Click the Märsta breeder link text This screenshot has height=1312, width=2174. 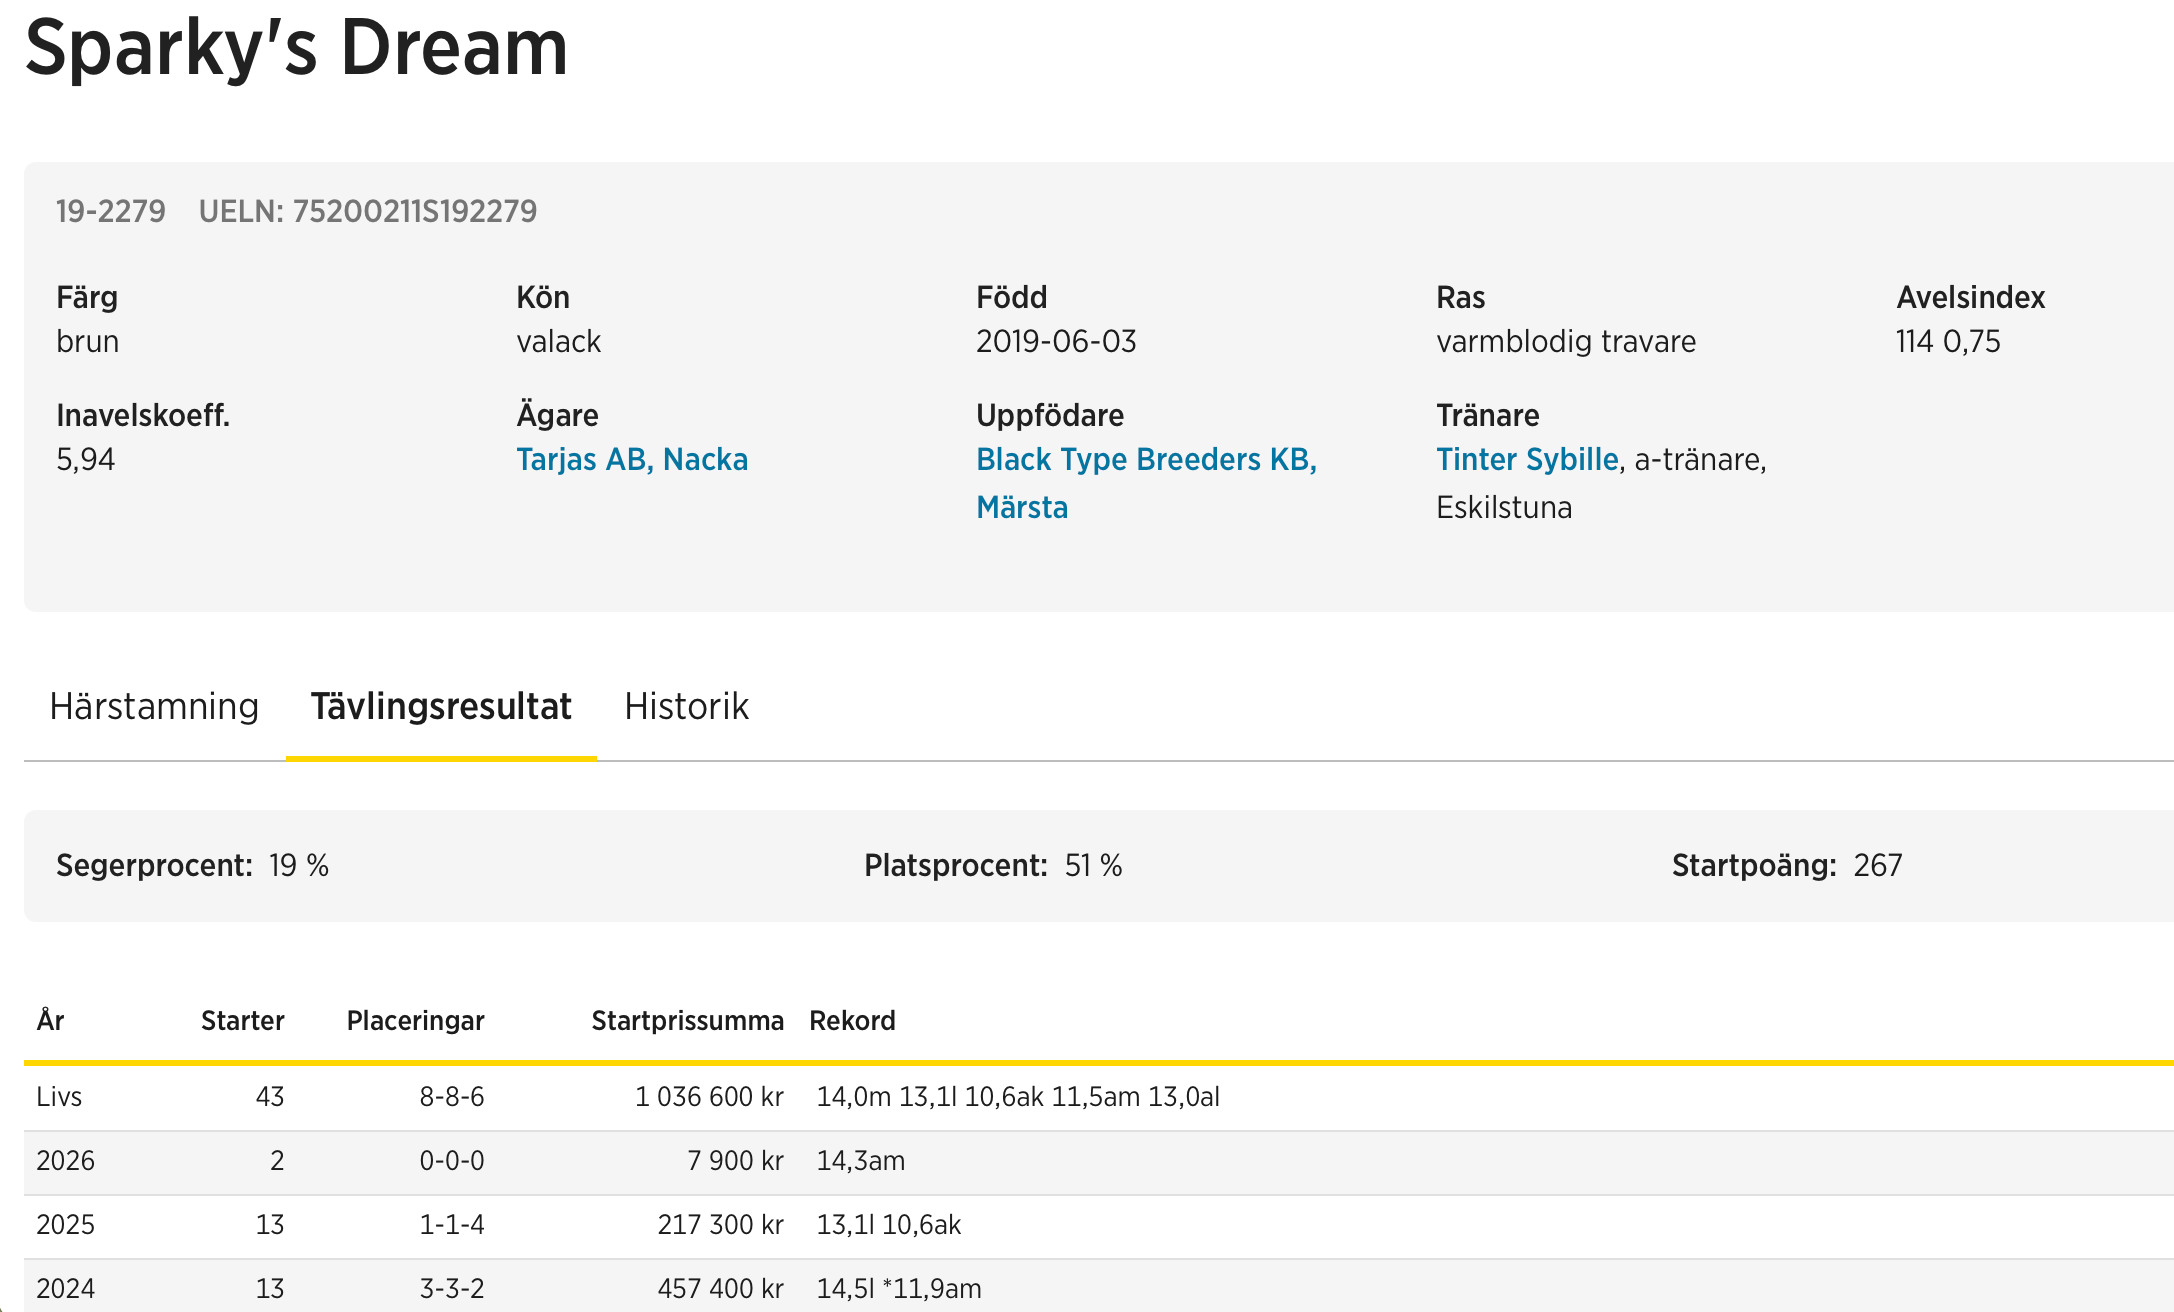1022,508
